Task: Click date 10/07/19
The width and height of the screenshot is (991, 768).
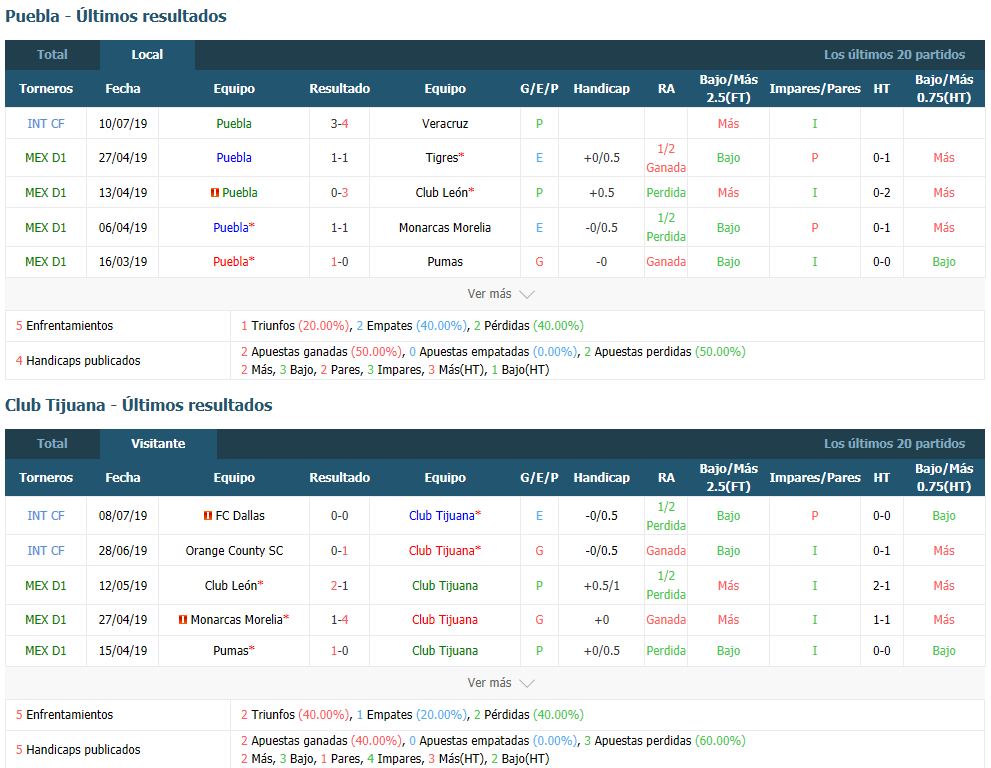Action: click(x=123, y=124)
